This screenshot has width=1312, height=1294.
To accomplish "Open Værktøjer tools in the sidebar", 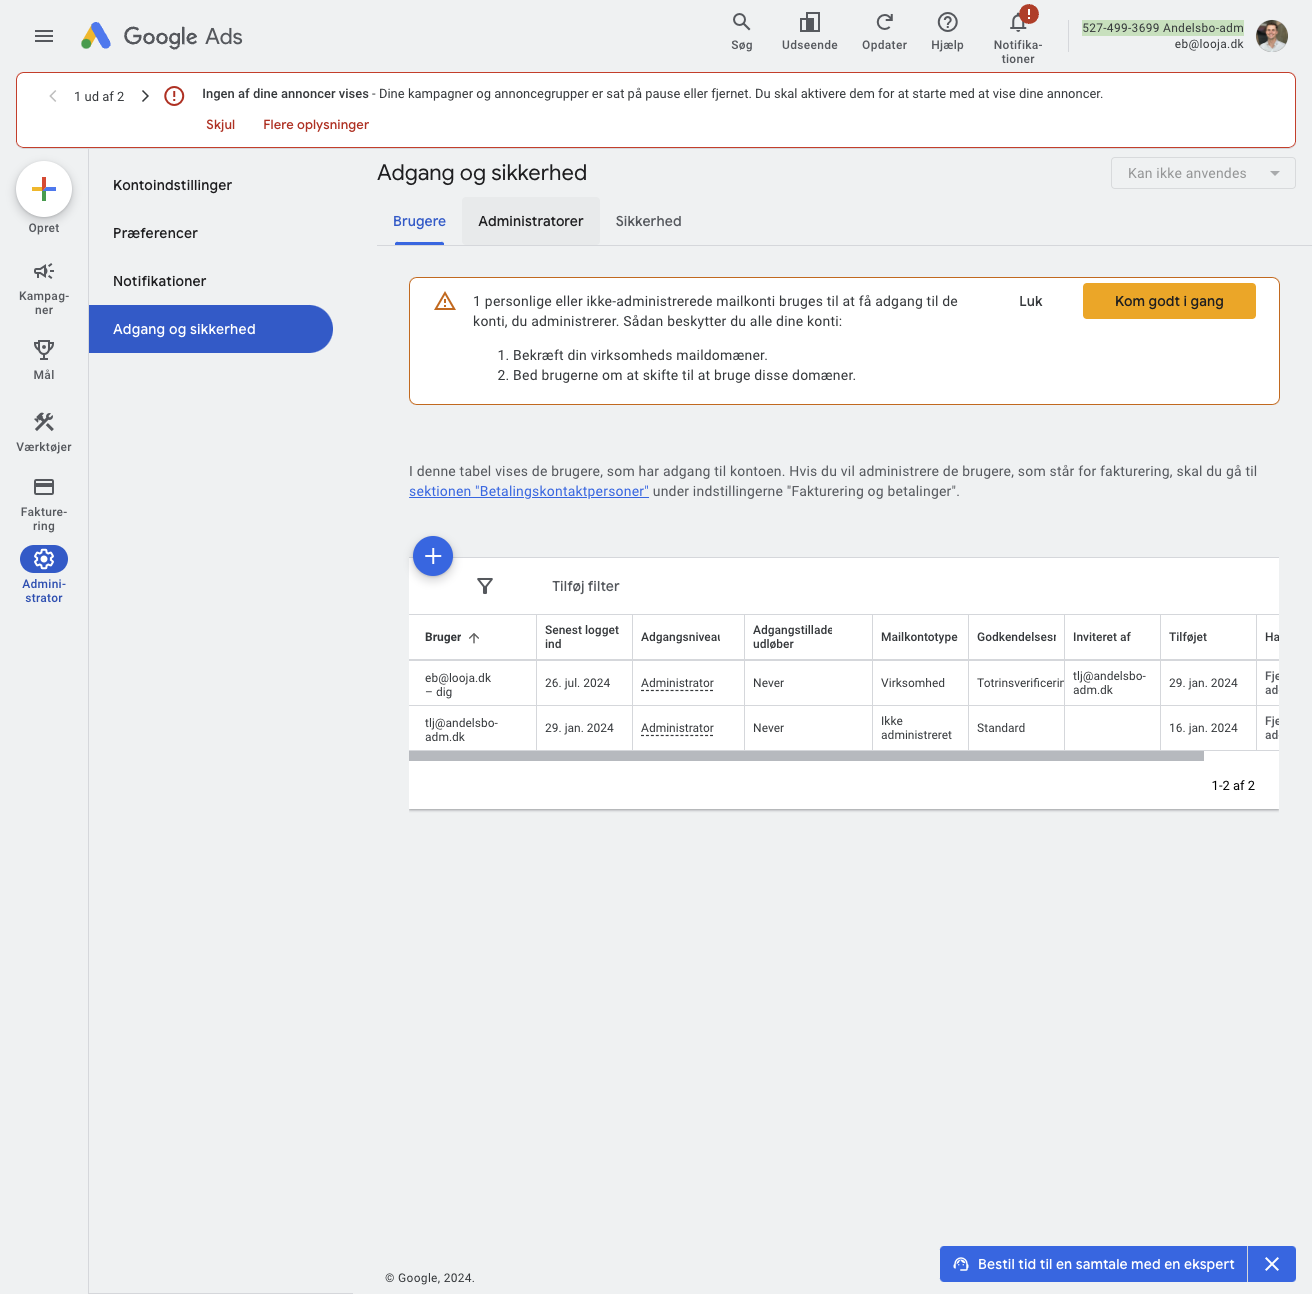I will (x=44, y=432).
